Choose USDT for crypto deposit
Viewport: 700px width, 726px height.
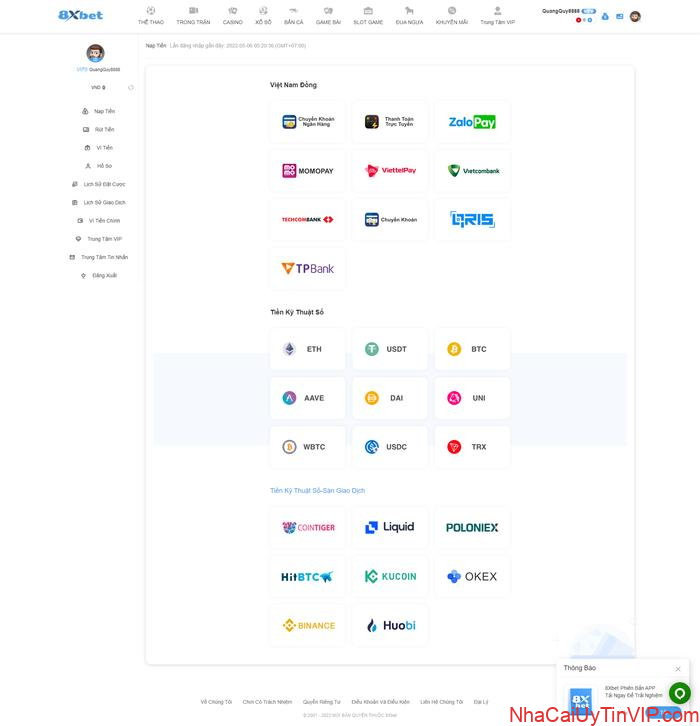pyautogui.click(x=390, y=349)
